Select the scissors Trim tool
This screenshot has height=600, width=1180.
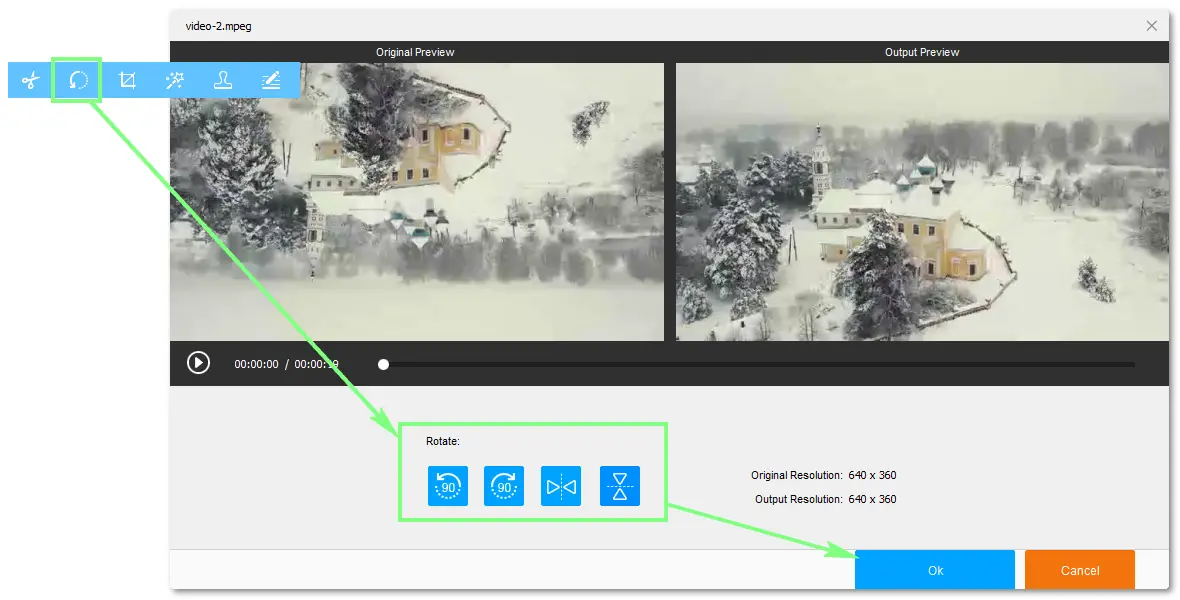pyautogui.click(x=31, y=81)
